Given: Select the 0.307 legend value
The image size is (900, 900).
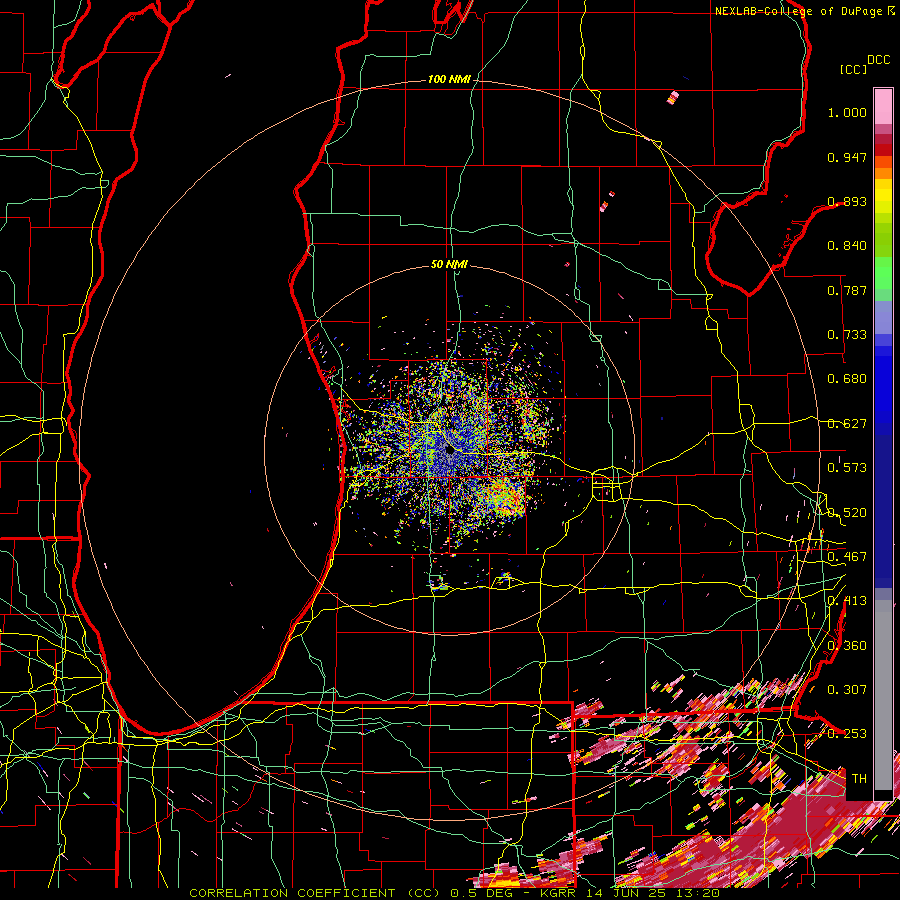Looking at the screenshot, I should 847,690.
